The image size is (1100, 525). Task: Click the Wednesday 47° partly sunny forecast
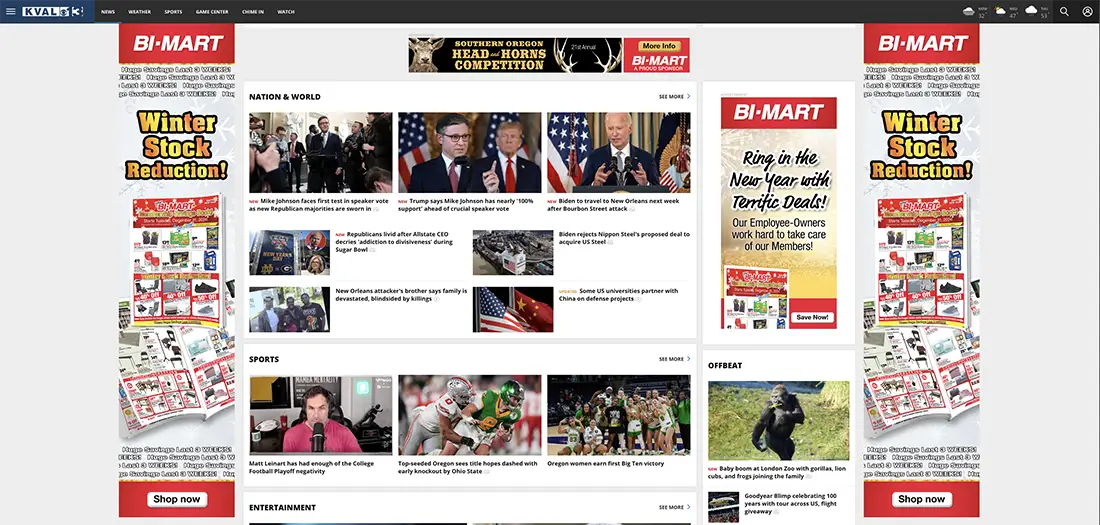coord(1006,11)
